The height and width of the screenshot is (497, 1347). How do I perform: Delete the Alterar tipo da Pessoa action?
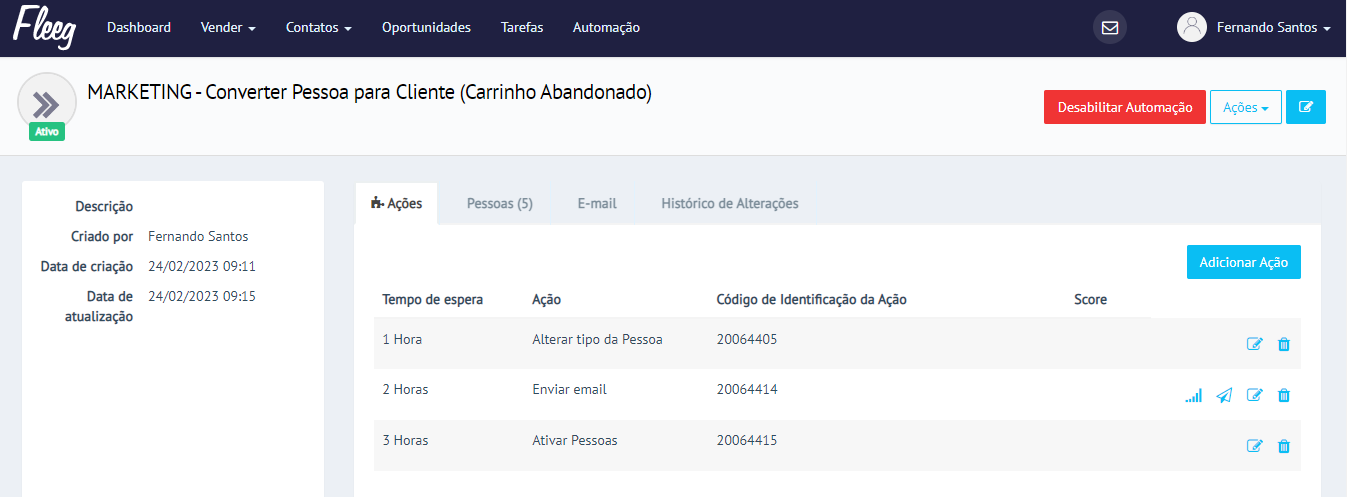[1284, 344]
